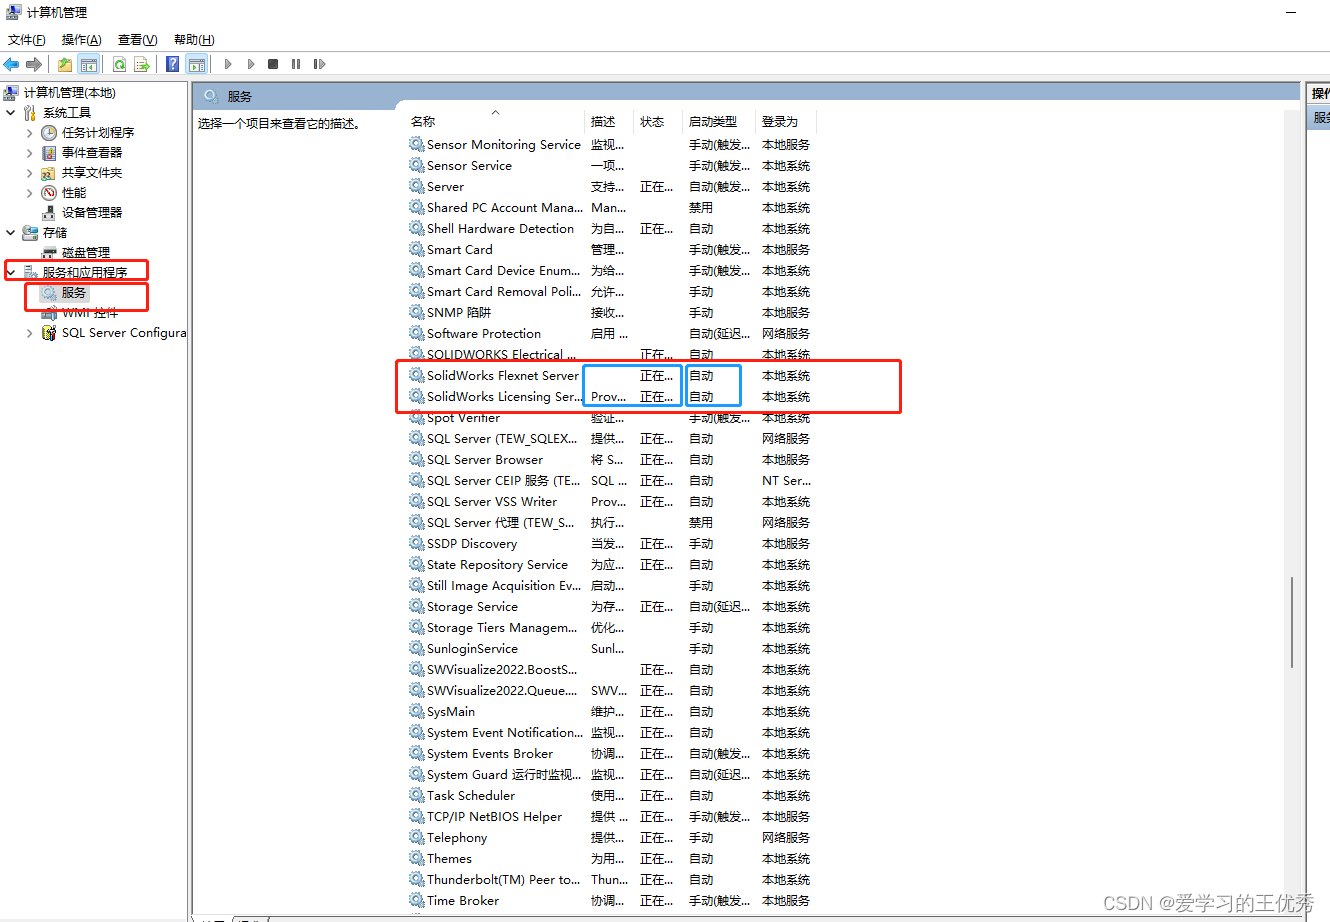The height and width of the screenshot is (922, 1330).
Task: Select 服务和应用程序 in the tree
Action: click(85, 273)
